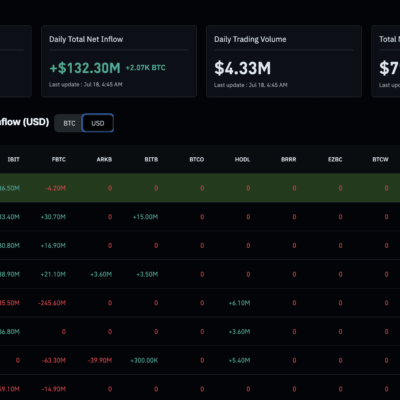
Task: Click the -245.60M FBTC cell
Action: point(52,303)
